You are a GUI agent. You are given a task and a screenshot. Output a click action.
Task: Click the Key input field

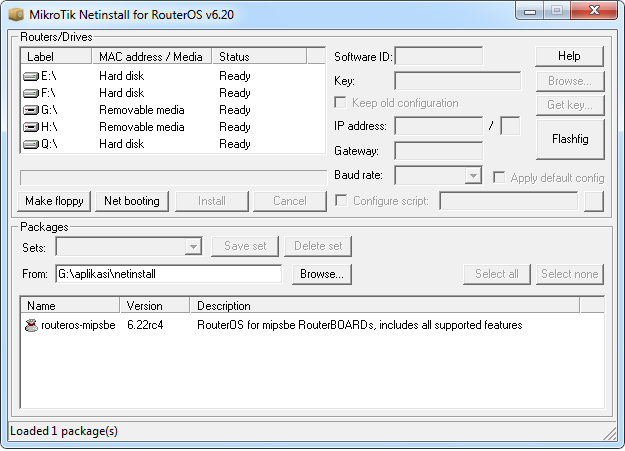[458, 81]
